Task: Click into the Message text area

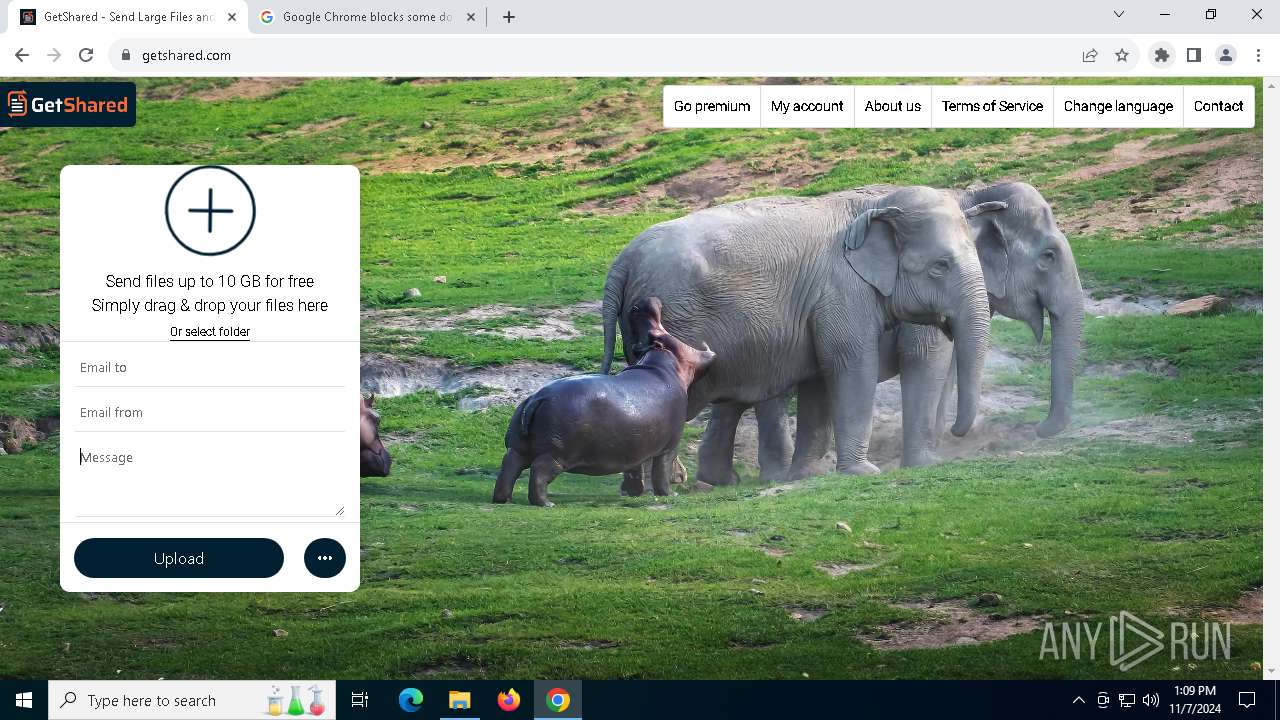Action: point(210,479)
